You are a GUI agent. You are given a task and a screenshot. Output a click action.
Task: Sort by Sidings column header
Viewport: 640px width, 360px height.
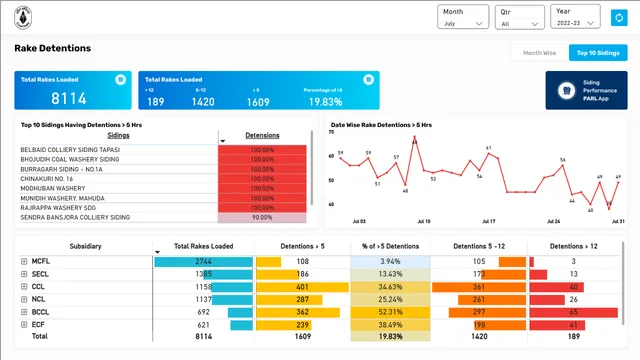point(118,135)
